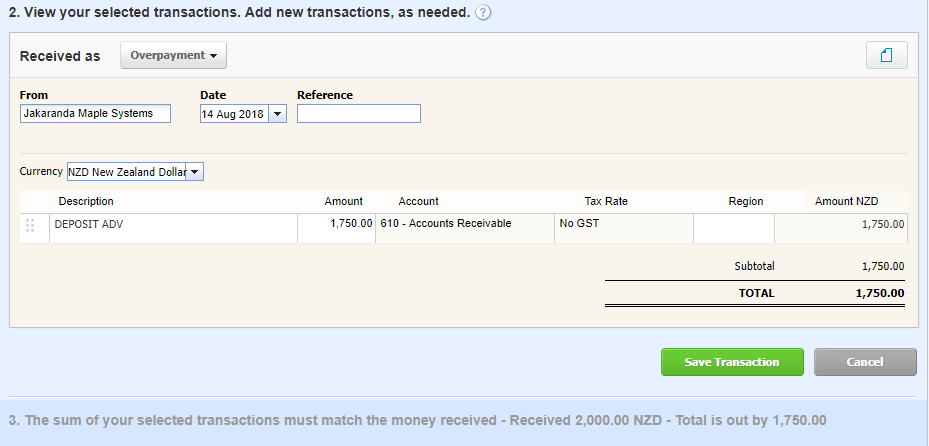Image resolution: width=929 pixels, height=446 pixels.
Task: Click the Reference input field
Action: pyautogui.click(x=359, y=114)
